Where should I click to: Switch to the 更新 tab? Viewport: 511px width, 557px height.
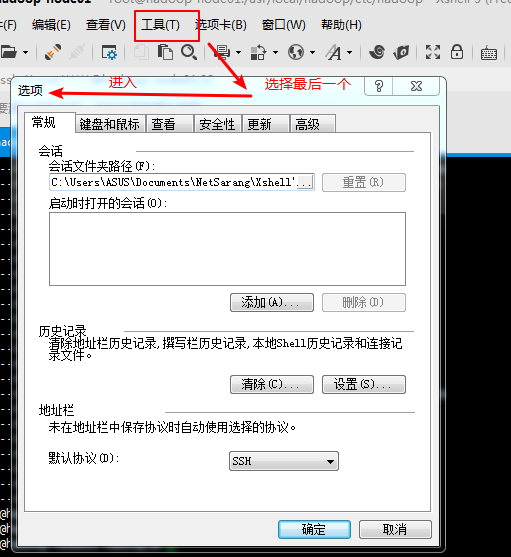point(266,124)
